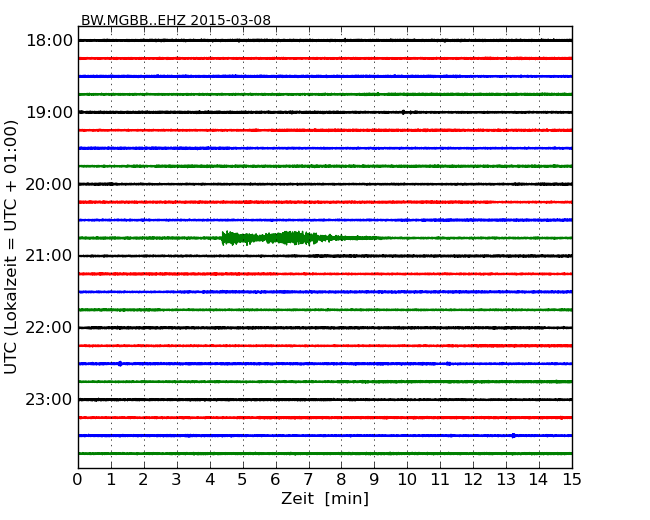Click the 21:00 time axis label
The height and width of the screenshot is (520, 650).
49,256
